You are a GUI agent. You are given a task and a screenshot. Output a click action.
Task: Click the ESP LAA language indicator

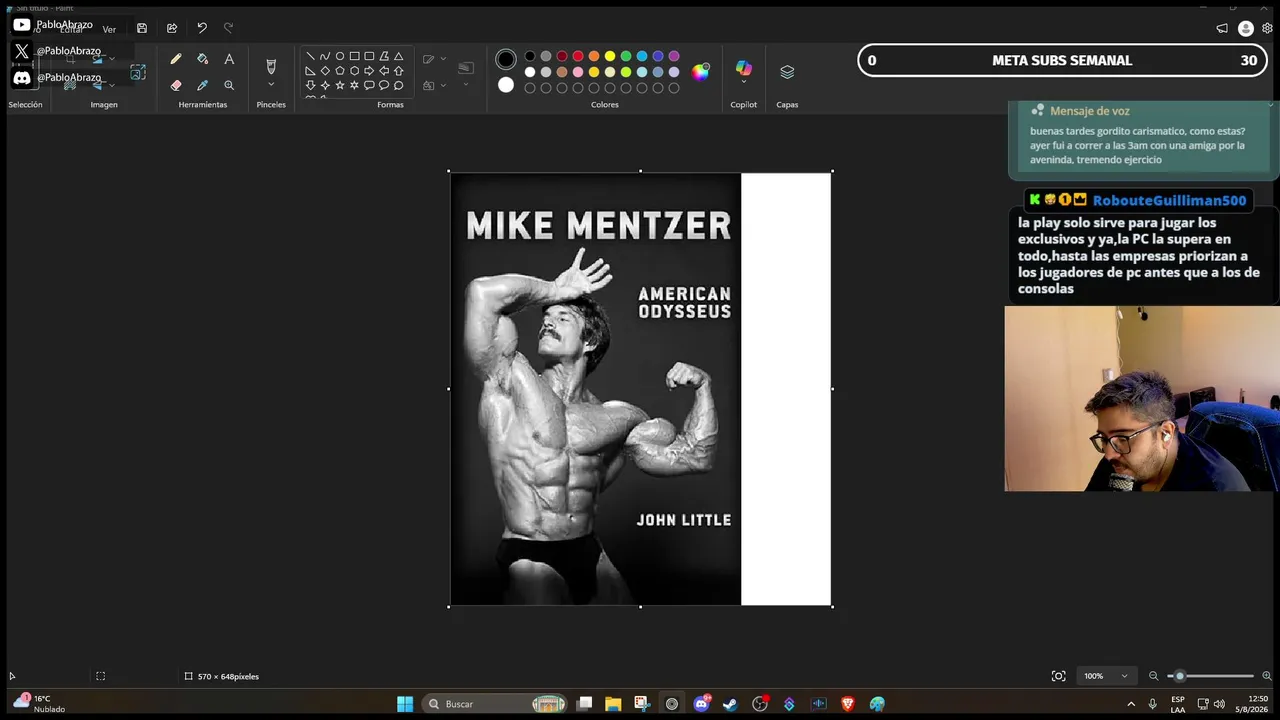pos(1178,704)
